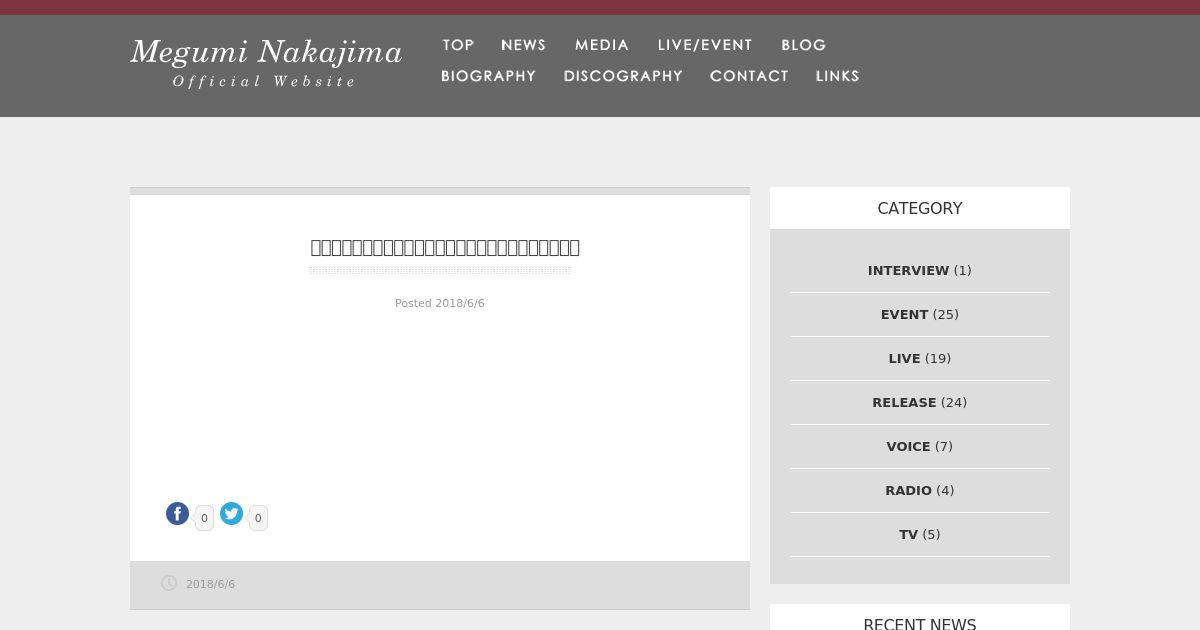Screen dimensions: 1200x630
Task: Open the BLOG menu item
Action: (x=804, y=45)
